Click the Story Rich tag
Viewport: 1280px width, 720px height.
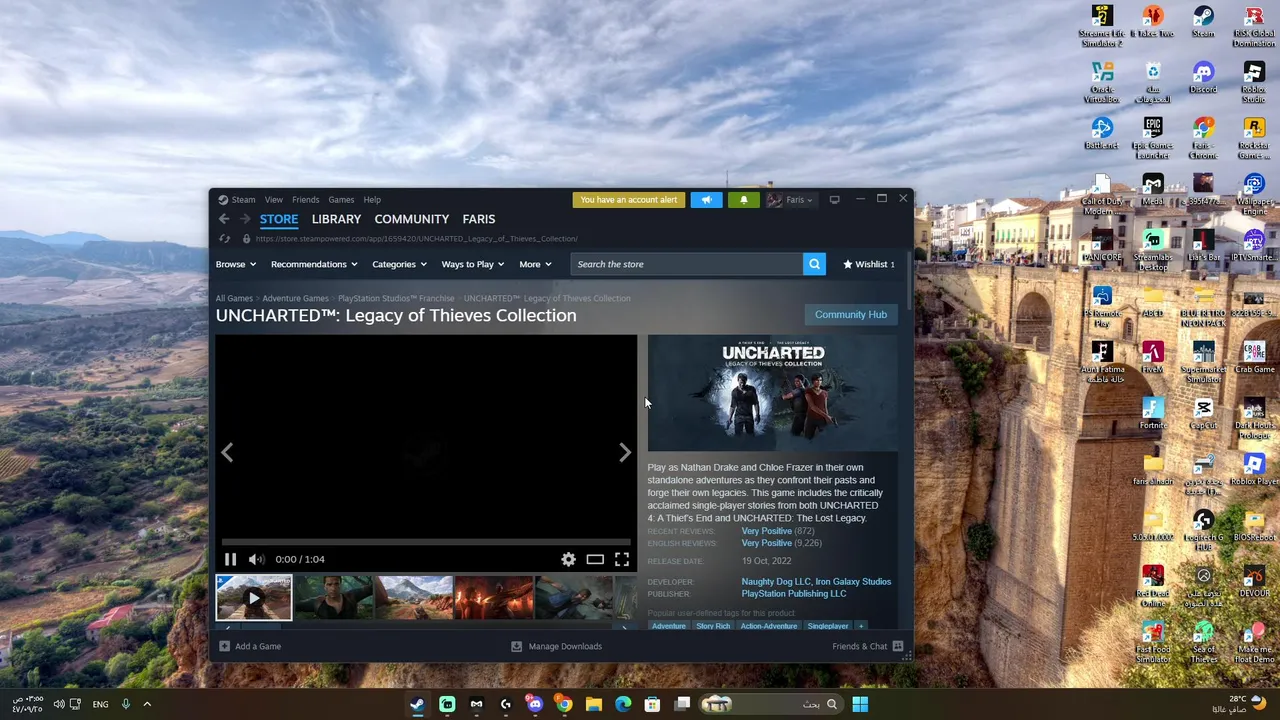pos(713,626)
